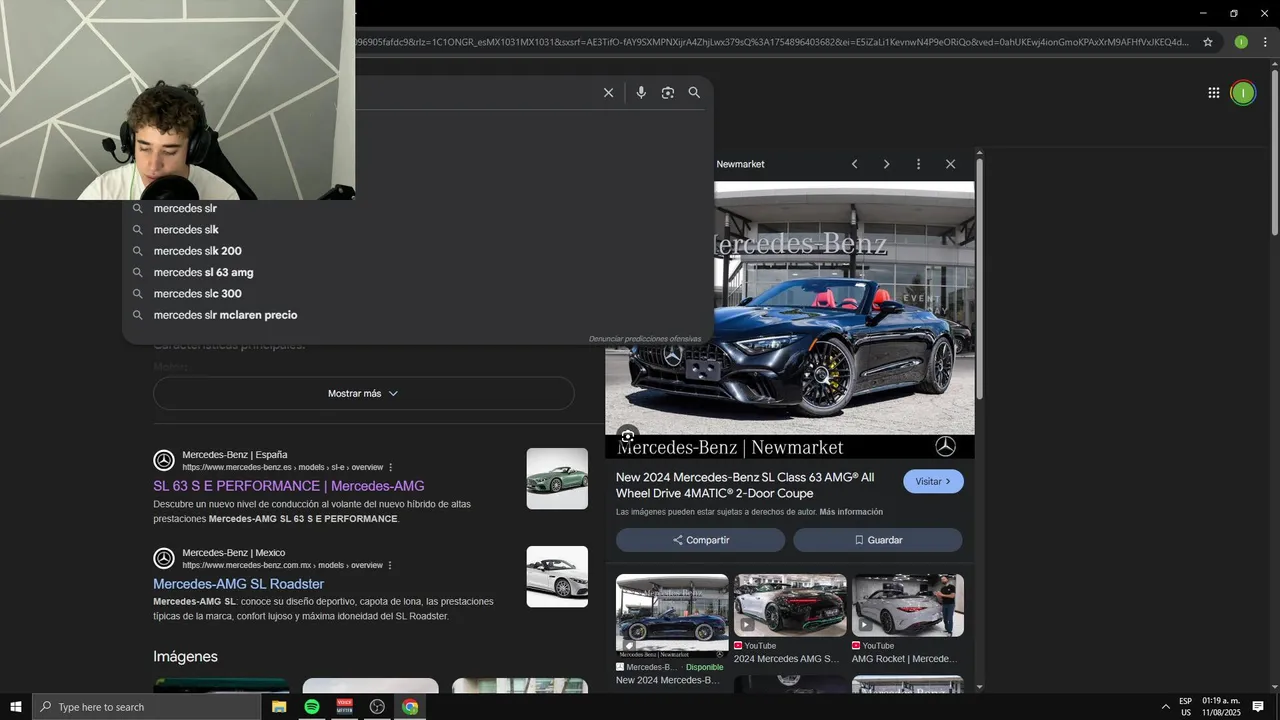Open YouTube thumbnail AMG Rocket
Image resolution: width=1280 pixels, height=720 pixels.
(x=908, y=605)
